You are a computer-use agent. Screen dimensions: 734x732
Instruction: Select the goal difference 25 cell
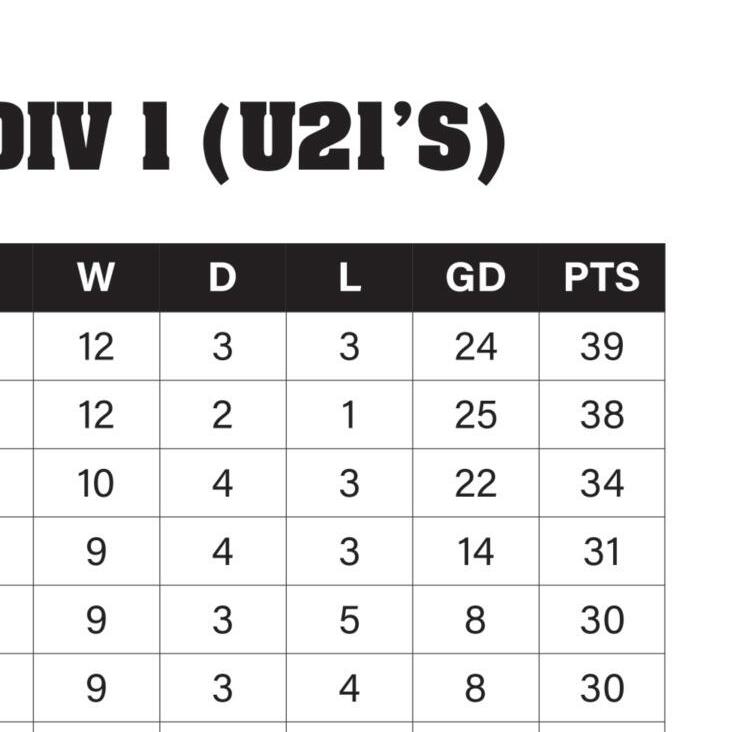pyautogui.click(x=476, y=415)
